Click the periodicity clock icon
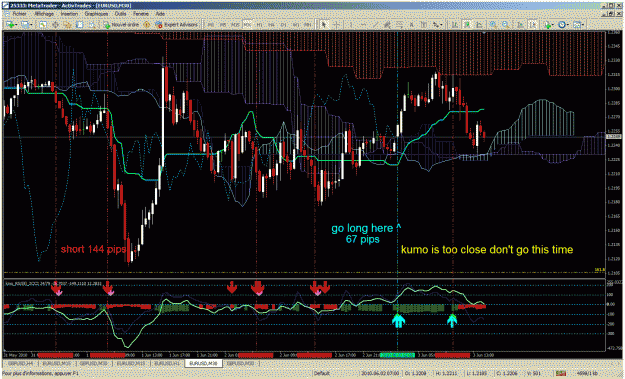625x379 pixels. click(562, 25)
